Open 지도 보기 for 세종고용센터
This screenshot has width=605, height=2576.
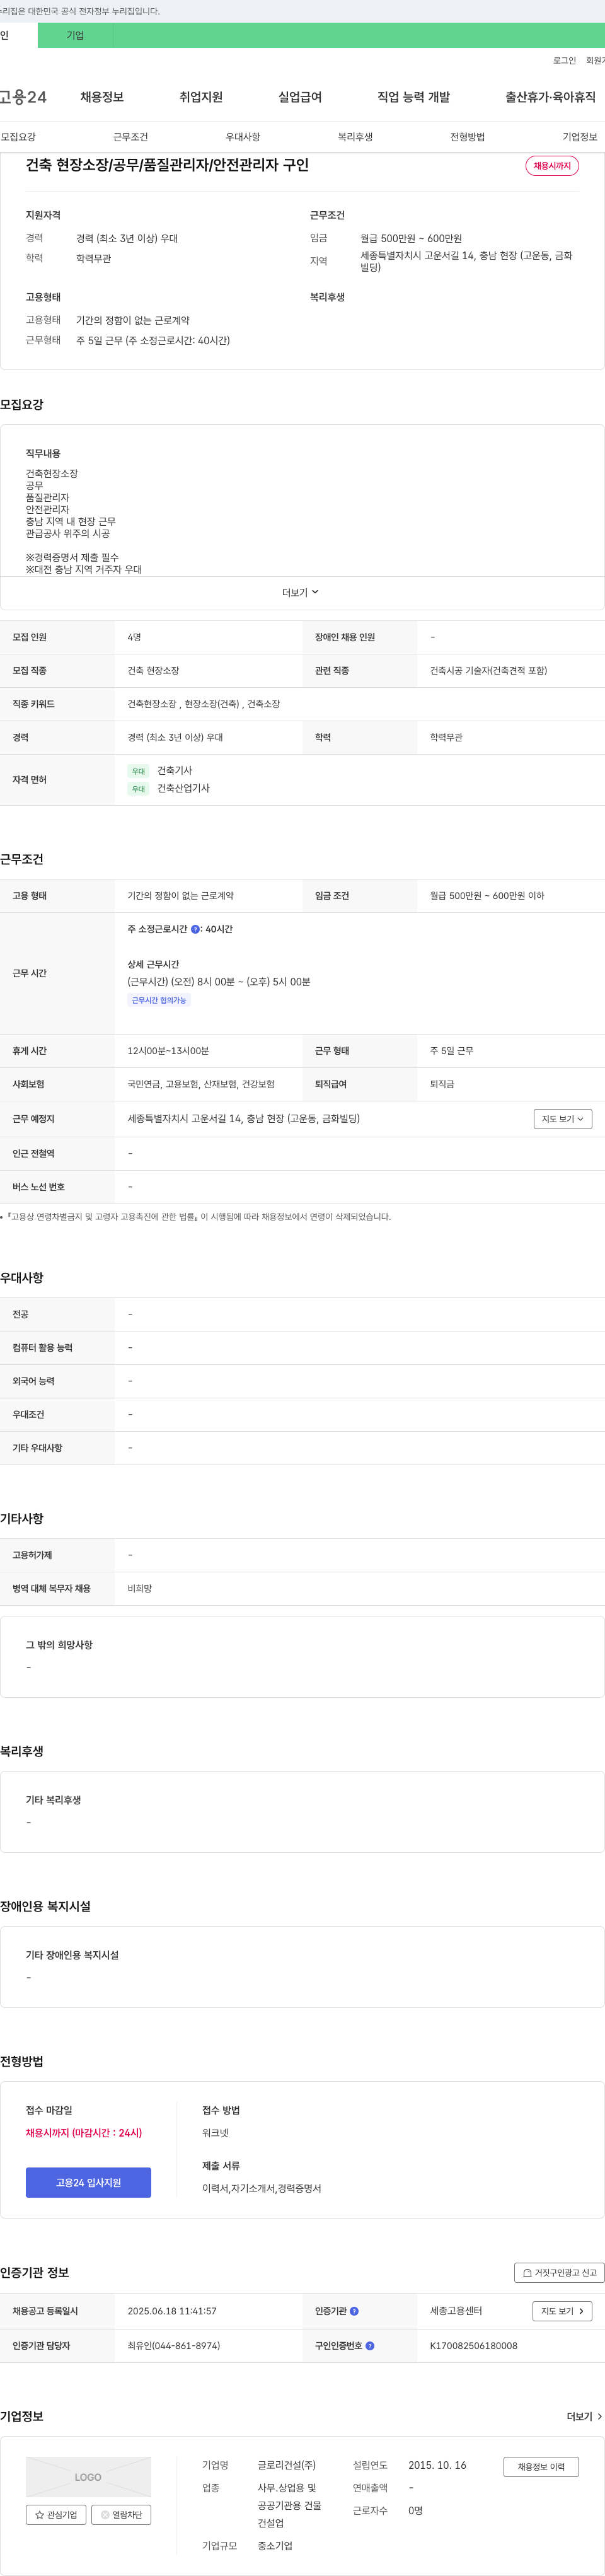click(x=562, y=2311)
